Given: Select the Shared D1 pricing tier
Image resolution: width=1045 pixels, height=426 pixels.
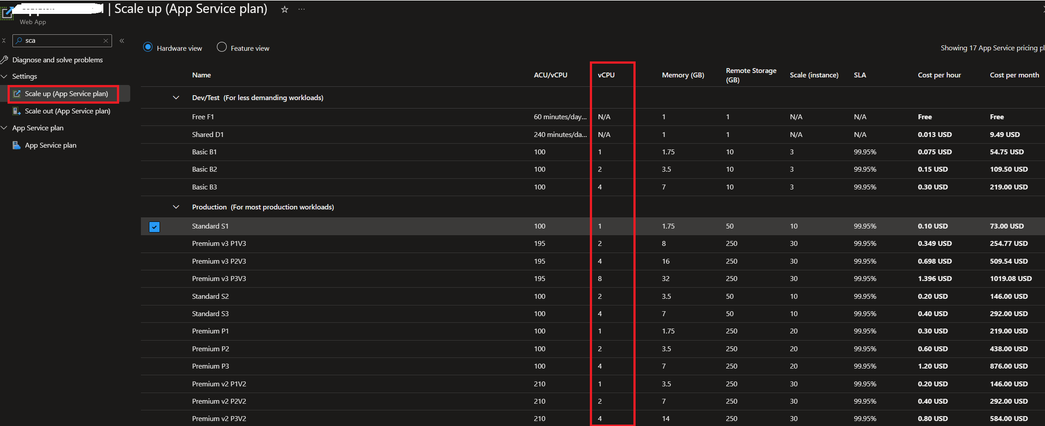Looking at the screenshot, I should click(x=207, y=135).
